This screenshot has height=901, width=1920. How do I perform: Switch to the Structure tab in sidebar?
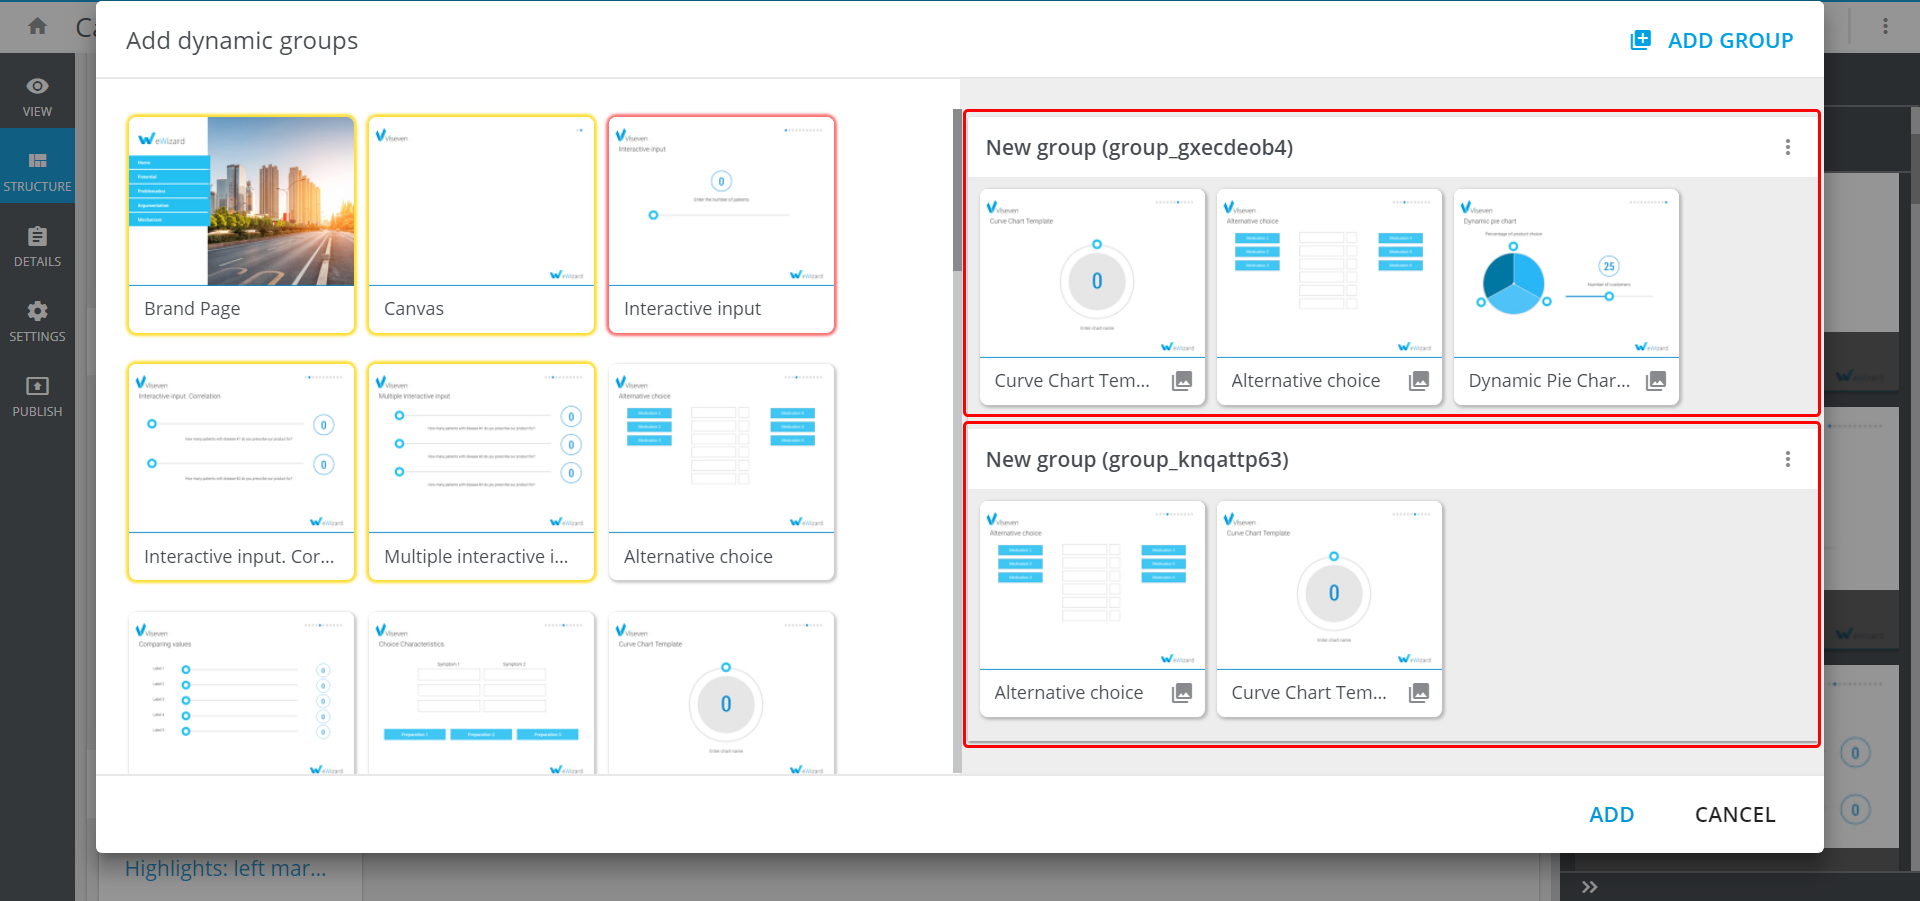point(37,171)
